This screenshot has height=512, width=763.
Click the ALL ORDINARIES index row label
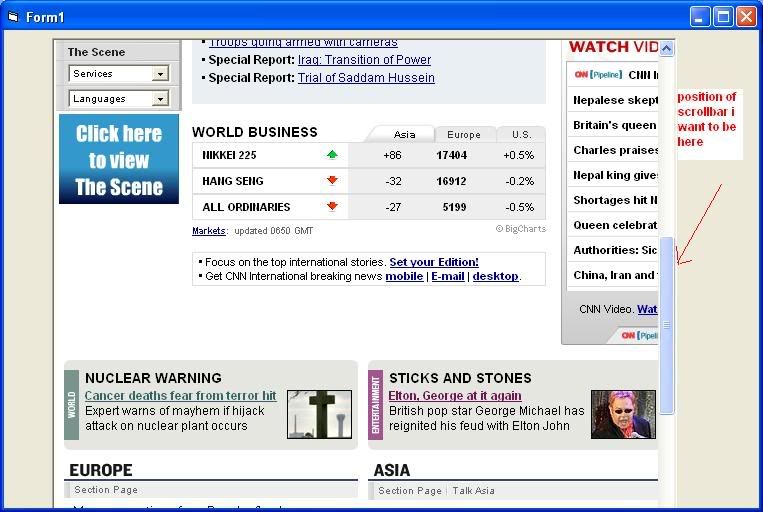click(x=246, y=207)
